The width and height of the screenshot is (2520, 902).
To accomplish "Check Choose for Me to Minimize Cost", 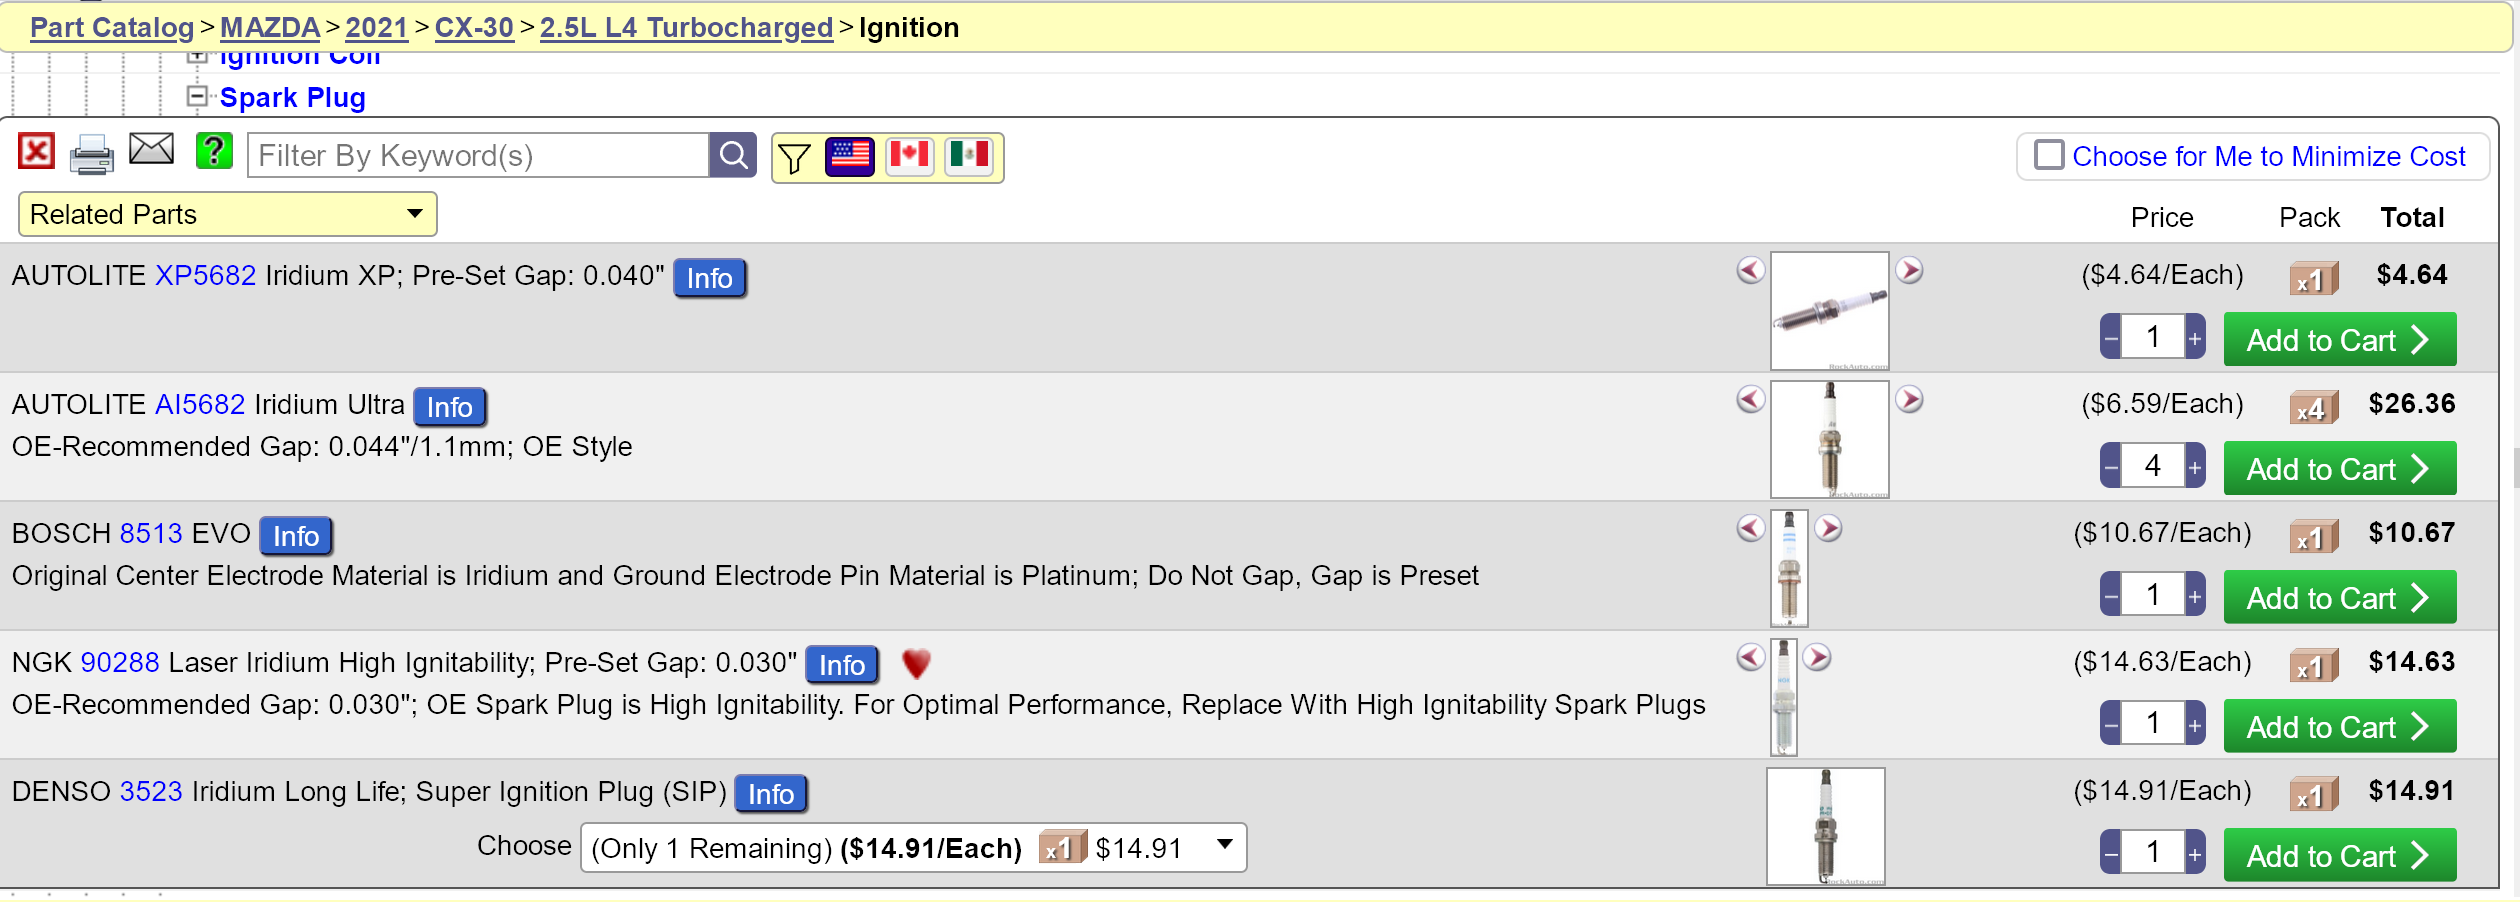I will pos(2050,155).
